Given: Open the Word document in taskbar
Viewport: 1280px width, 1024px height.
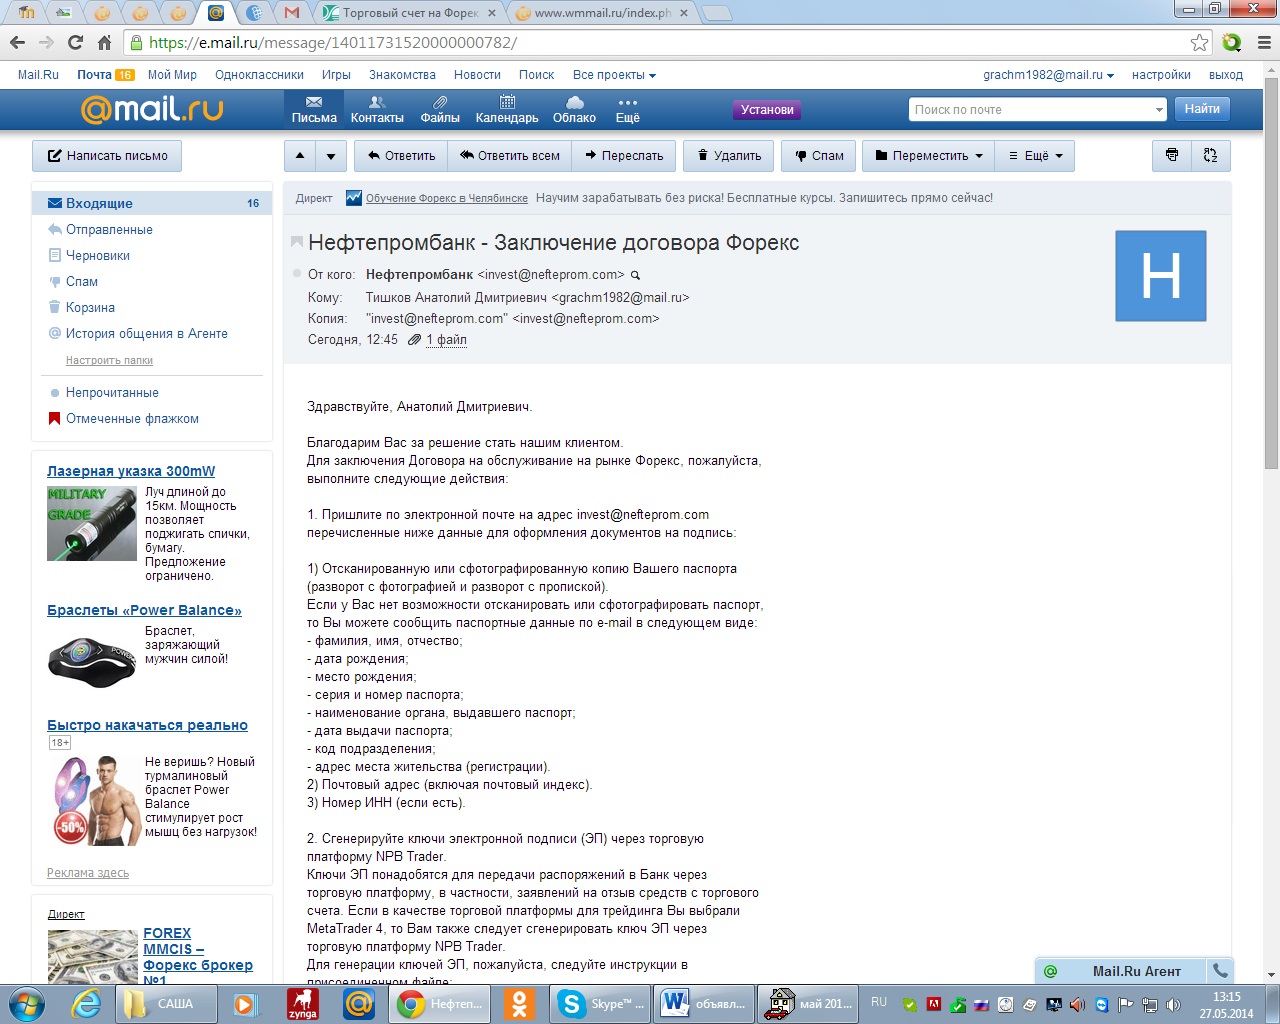Looking at the screenshot, I should (702, 1003).
